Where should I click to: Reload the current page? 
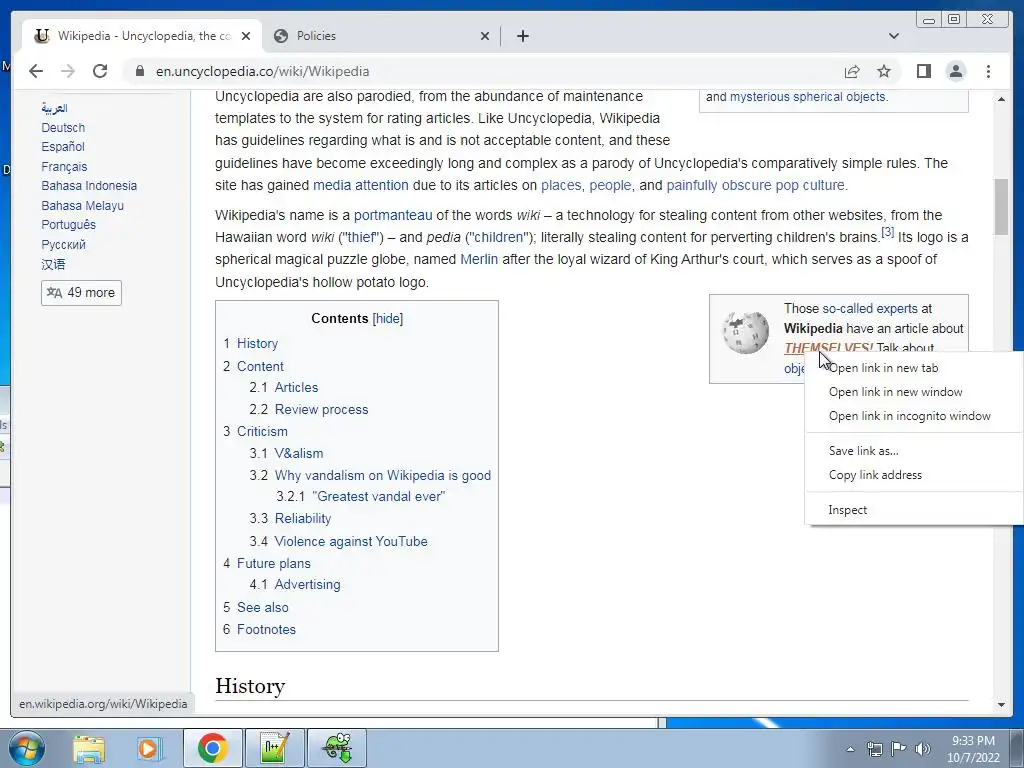pyautogui.click(x=100, y=71)
